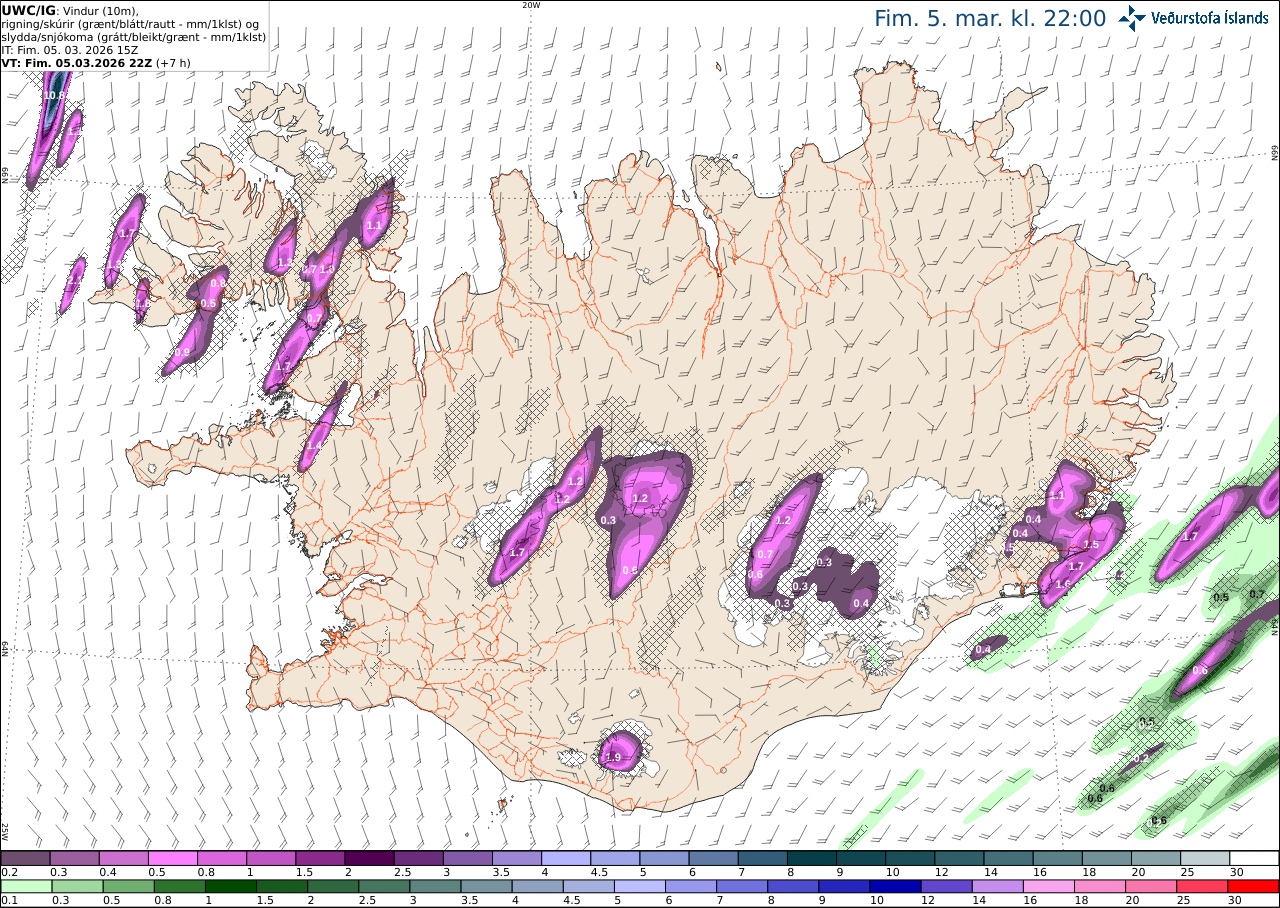Click the "0.9" snowfall value in the Westfjords
This screenshot has height=908, width=1280.
click(182, 352)
